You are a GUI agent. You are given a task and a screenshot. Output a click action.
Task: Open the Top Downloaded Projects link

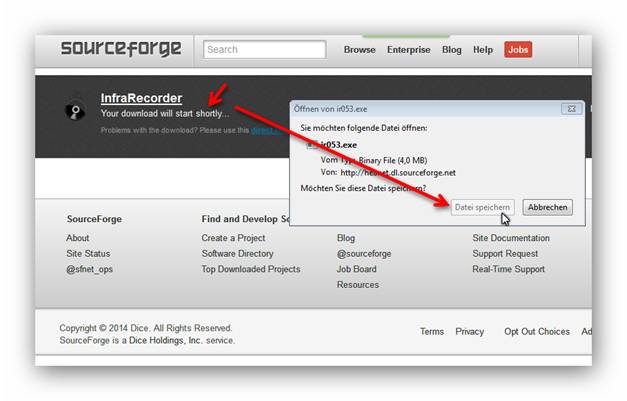pyautogui.click(x=251, y=269)
